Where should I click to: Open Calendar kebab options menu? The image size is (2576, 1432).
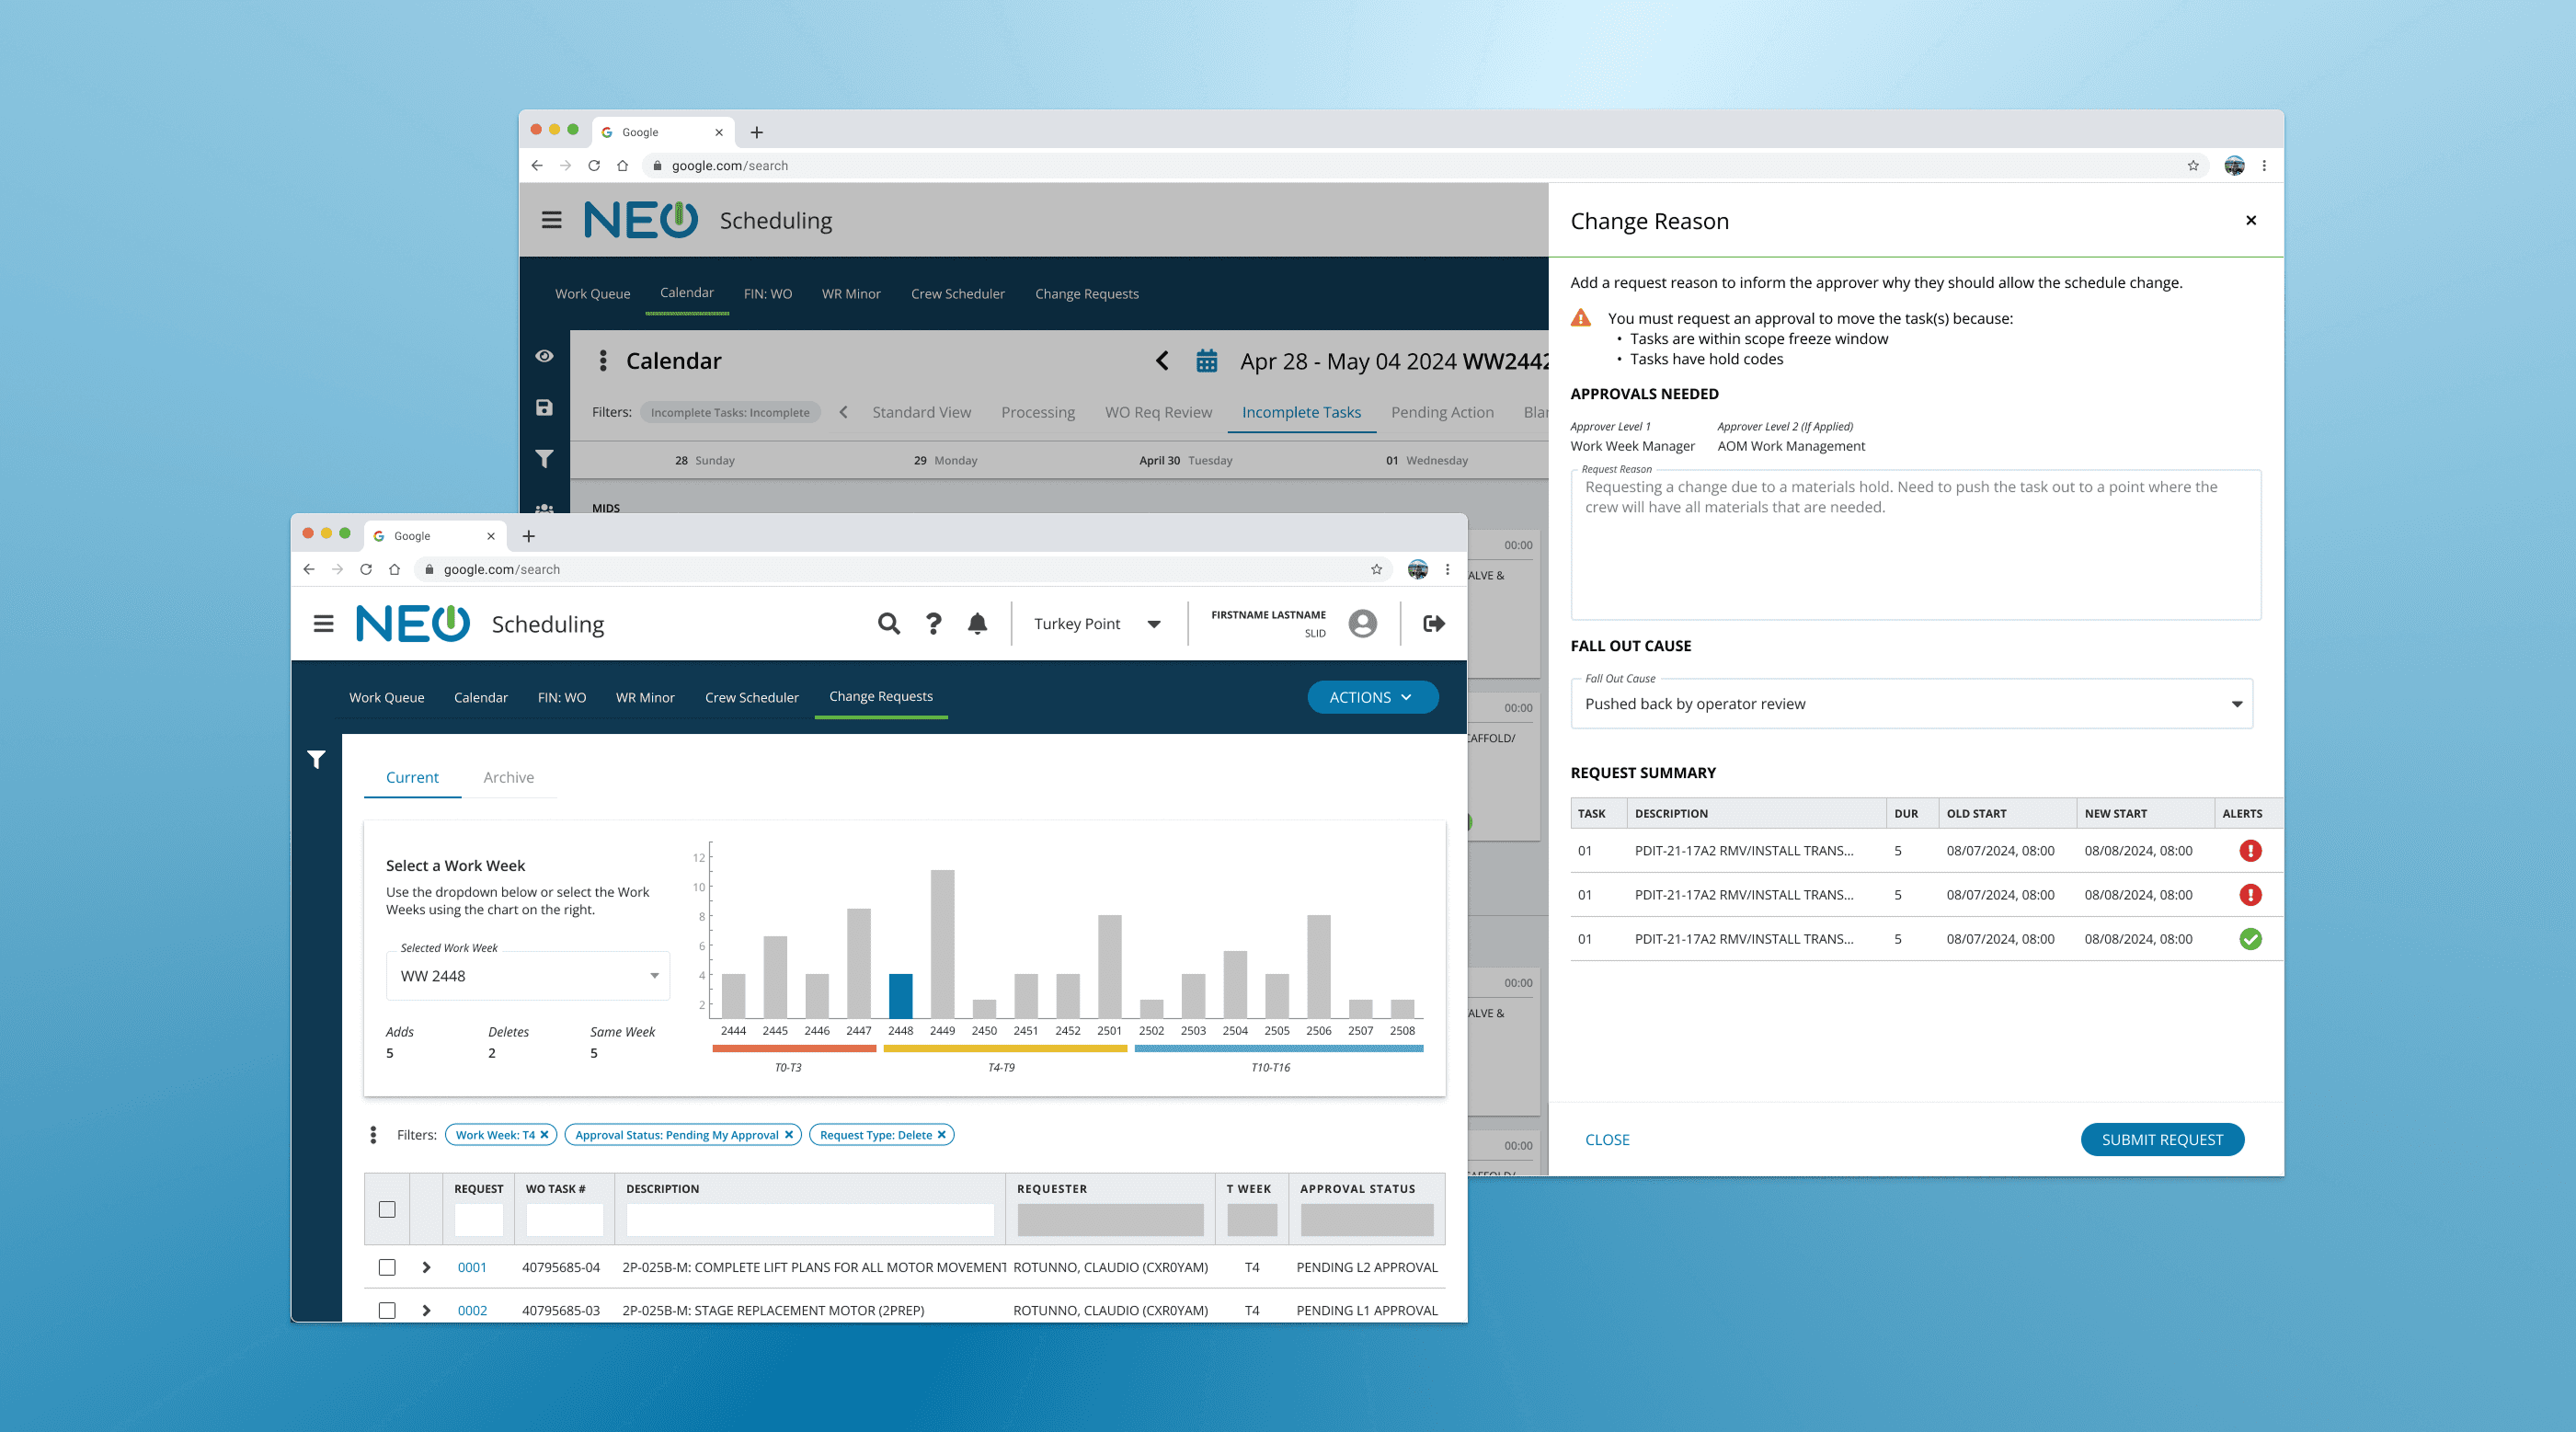(x=602, y=361)
